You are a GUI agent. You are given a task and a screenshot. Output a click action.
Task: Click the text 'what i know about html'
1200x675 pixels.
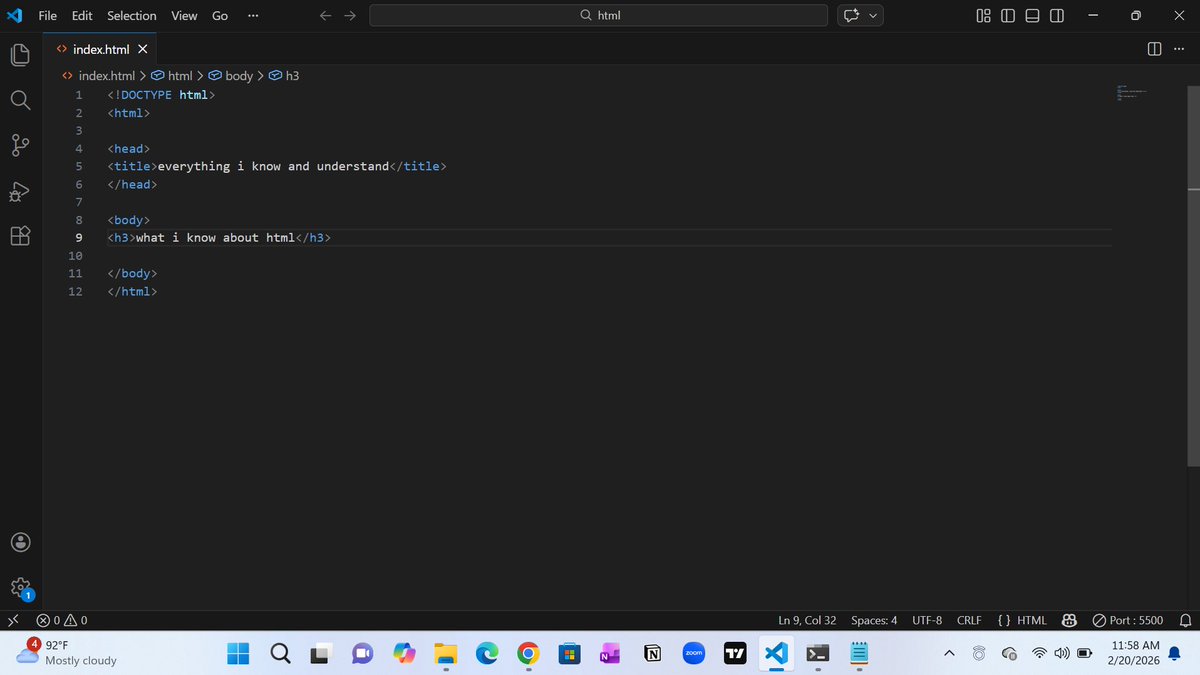tap(215, 238)
